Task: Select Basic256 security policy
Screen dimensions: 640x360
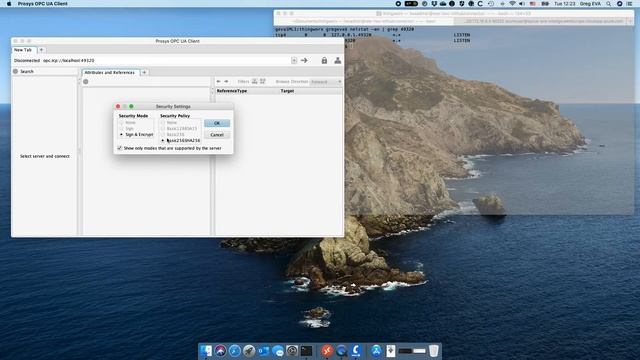Action: coord(163,134)
